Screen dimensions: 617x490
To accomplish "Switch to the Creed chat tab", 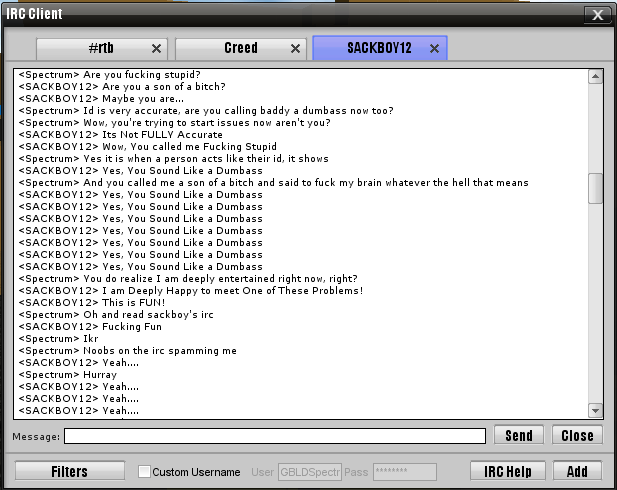I will point(241,48).
